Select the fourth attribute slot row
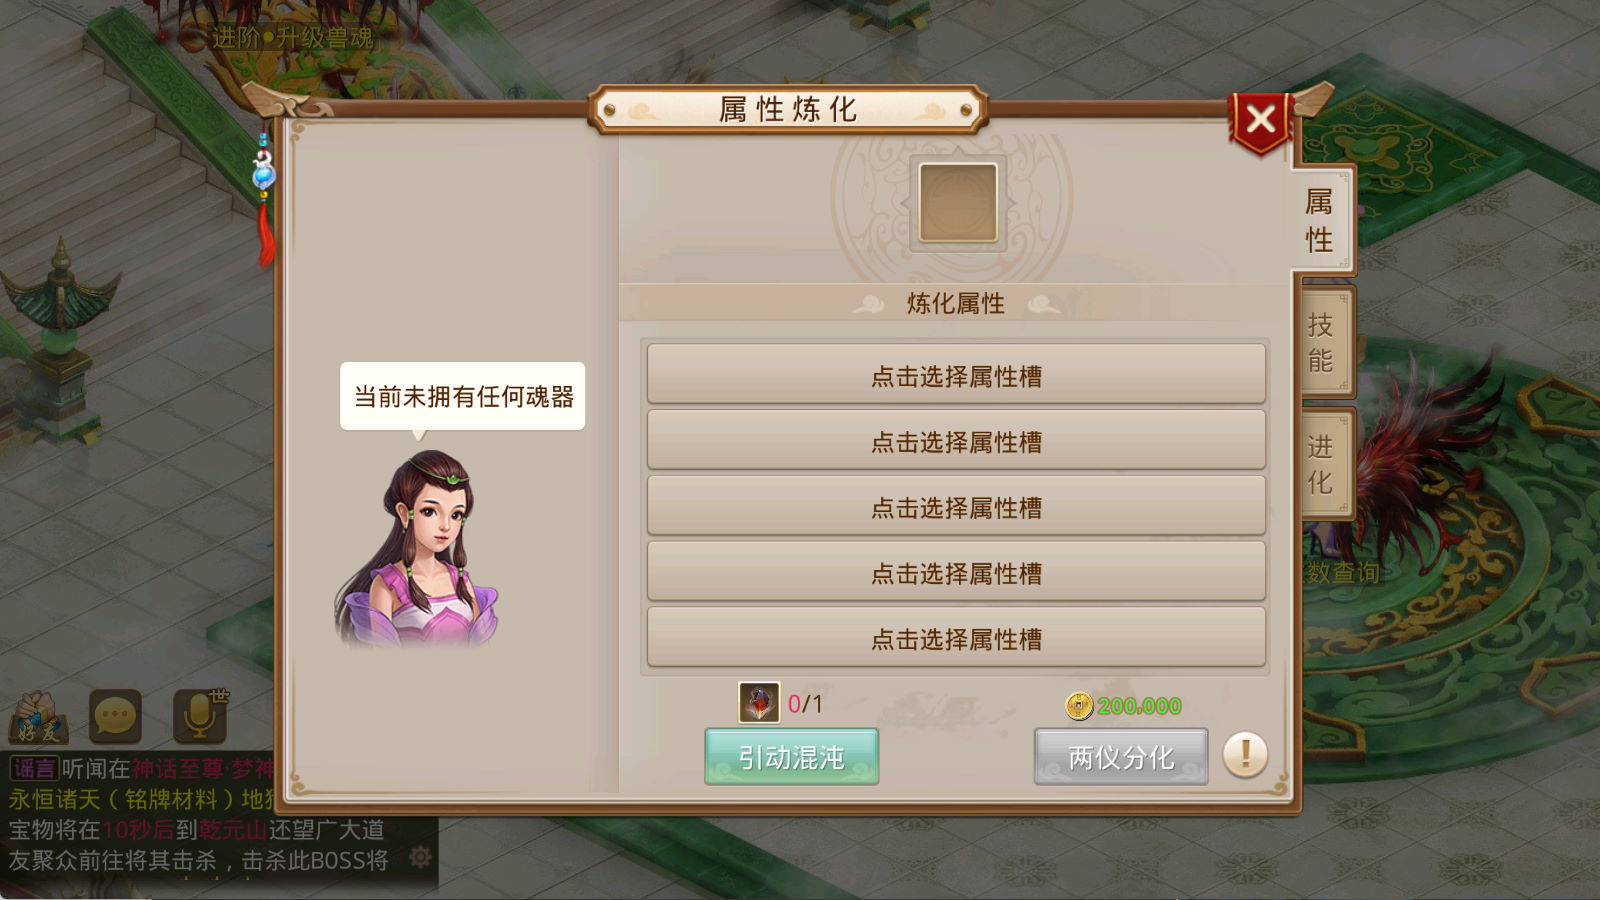 pos(956,573)
